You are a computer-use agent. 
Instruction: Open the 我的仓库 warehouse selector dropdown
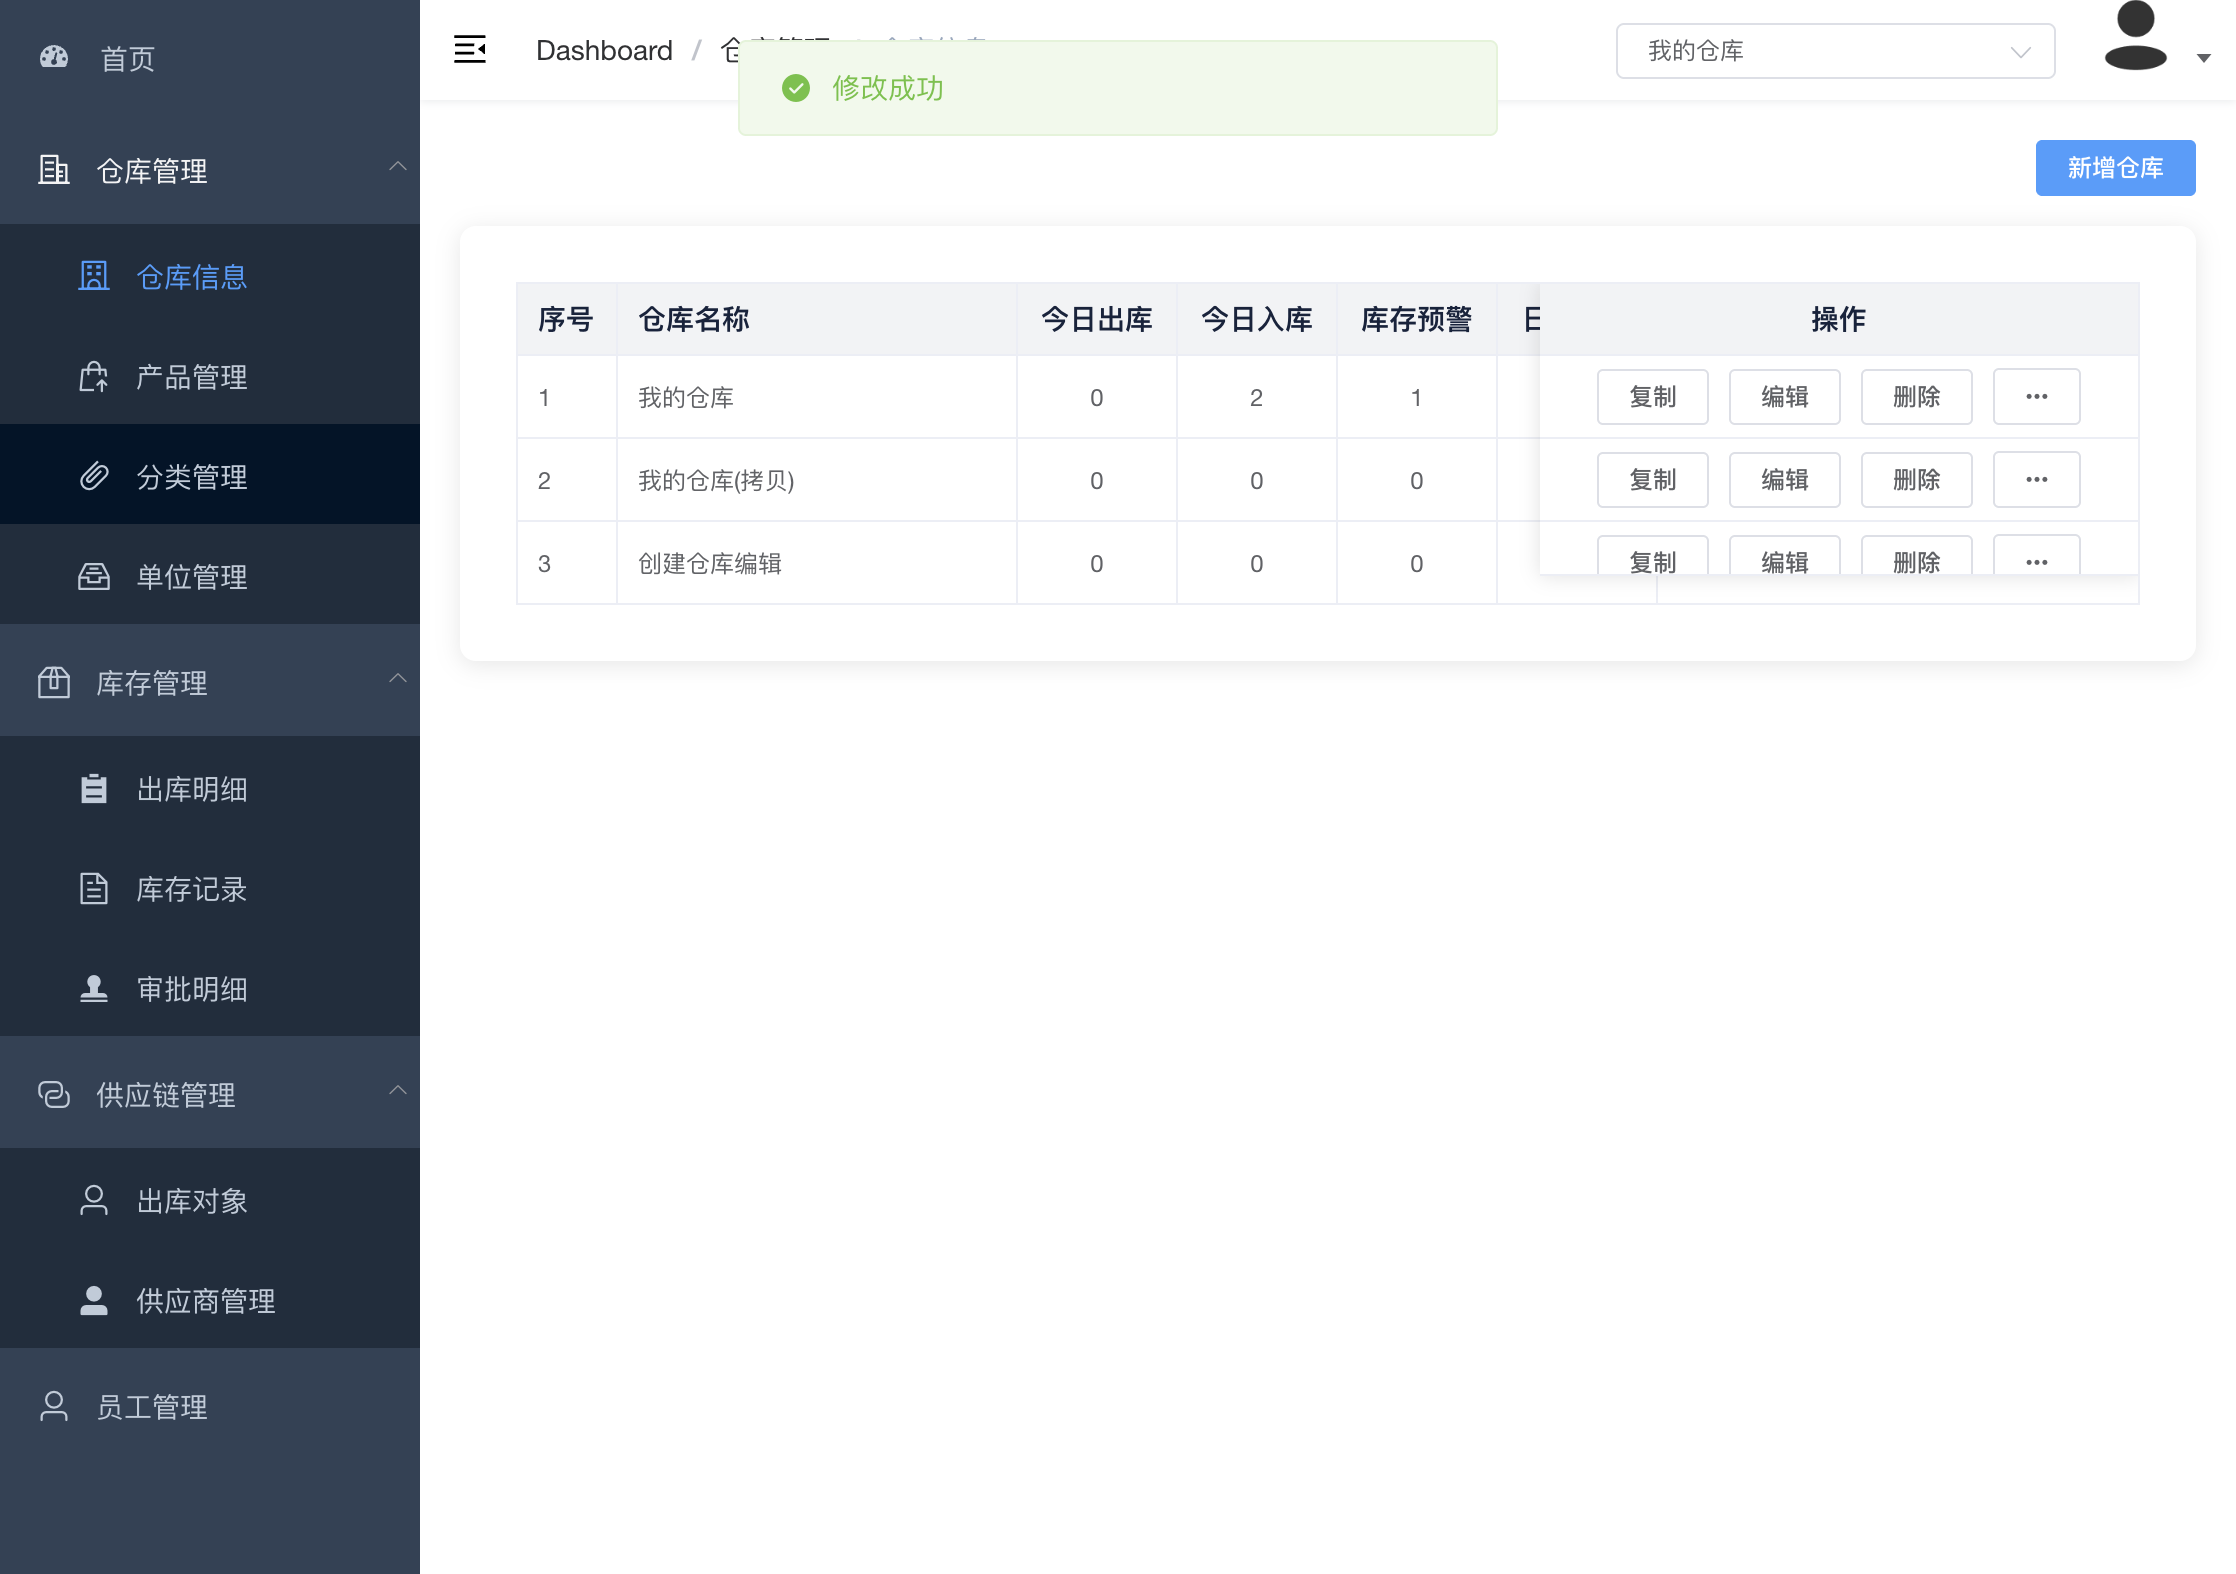1834,51
